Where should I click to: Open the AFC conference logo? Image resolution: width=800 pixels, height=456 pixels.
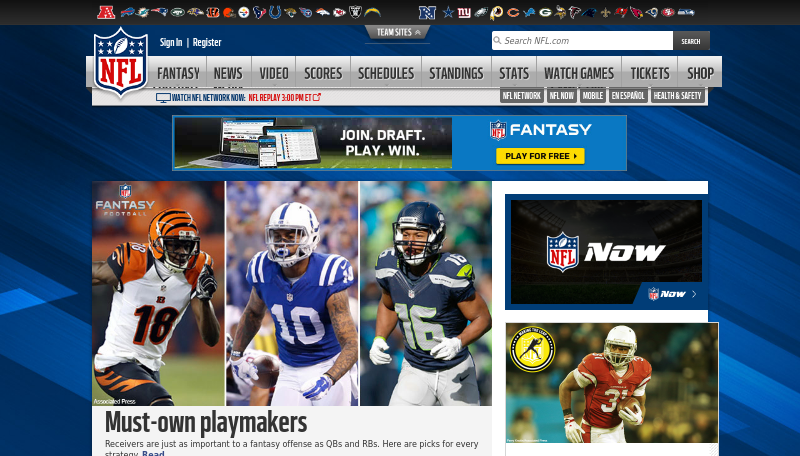pos(106,12)
